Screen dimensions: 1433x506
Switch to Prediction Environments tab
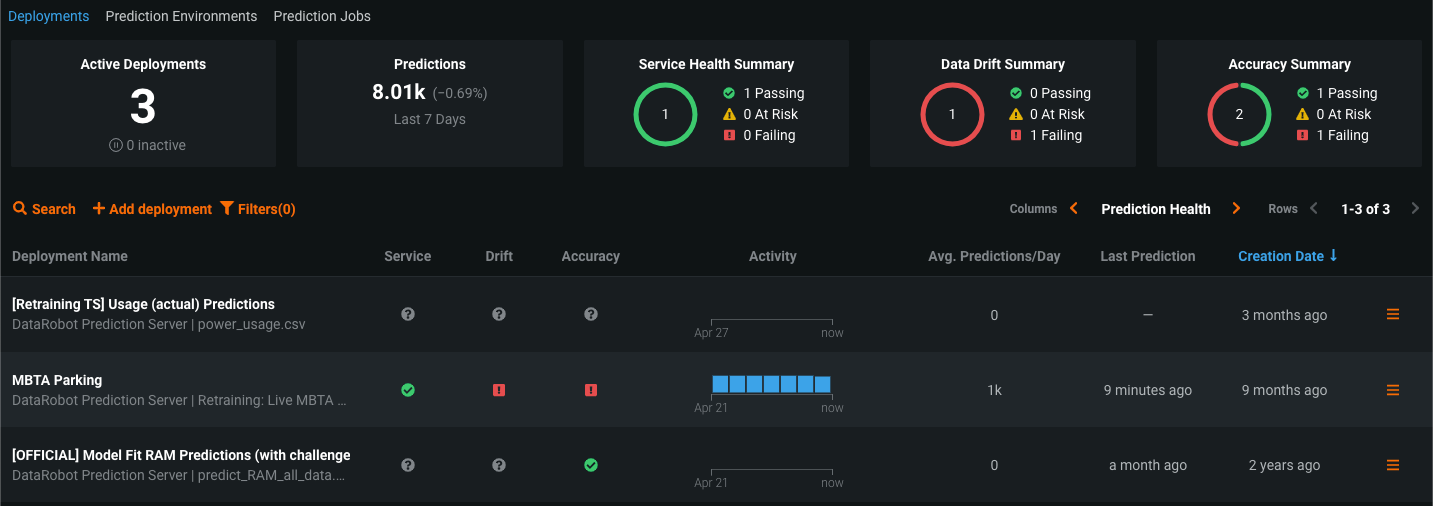[x=181, y=16]
